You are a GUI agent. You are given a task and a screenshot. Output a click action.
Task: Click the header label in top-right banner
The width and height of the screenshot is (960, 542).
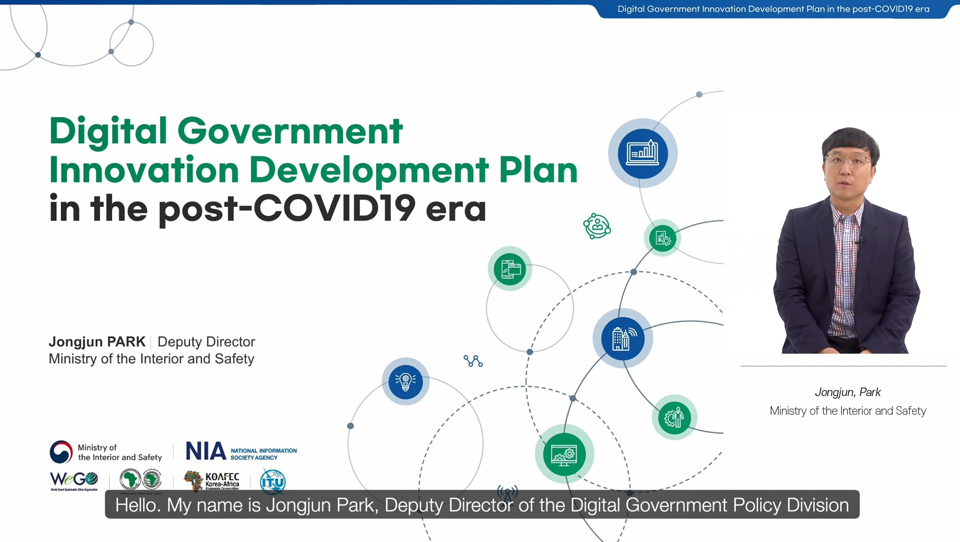pyautogui.click(x=773, y=9)
